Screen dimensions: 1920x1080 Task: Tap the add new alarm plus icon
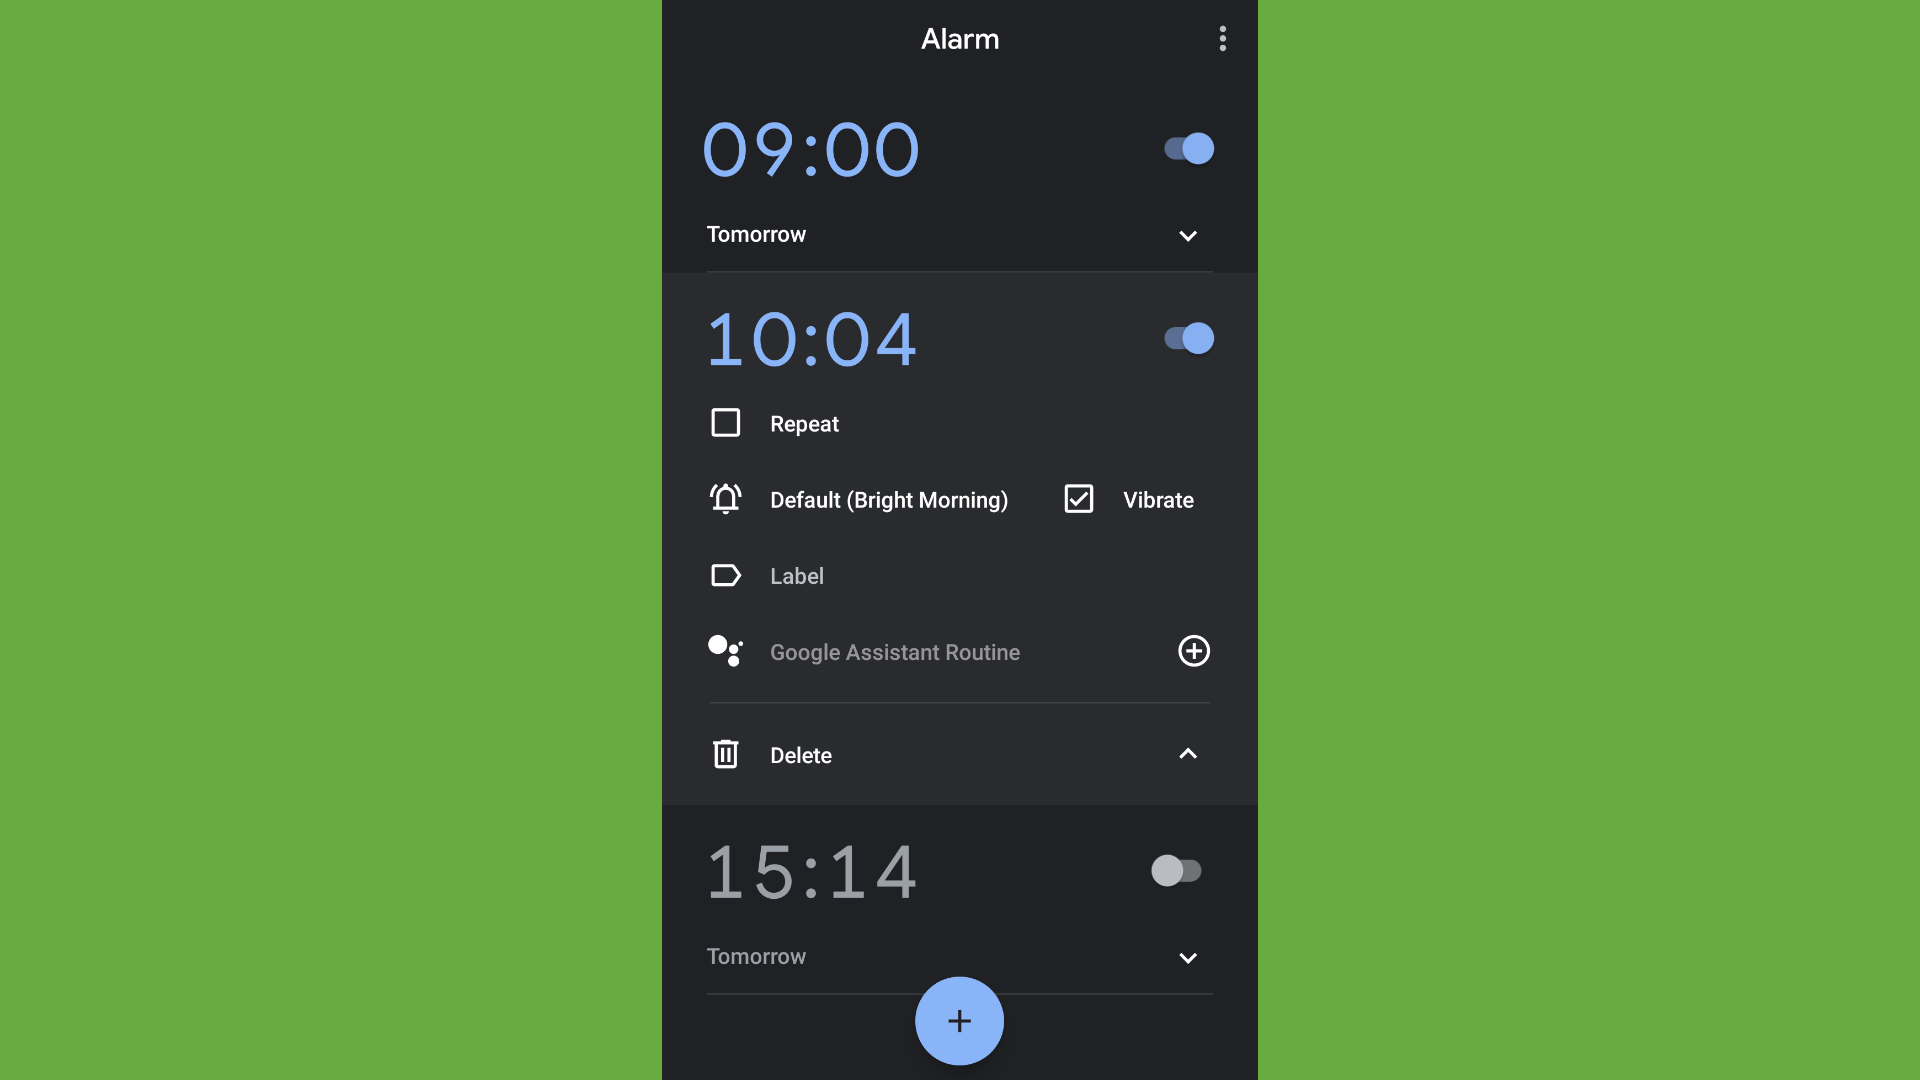pyautogui.click(x=959, y=1021)
